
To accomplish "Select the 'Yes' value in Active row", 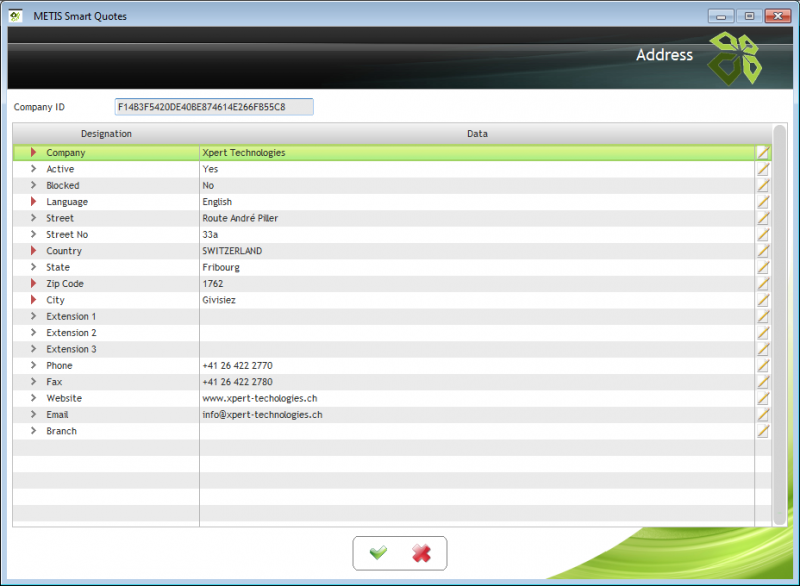I will click(210, 169).
